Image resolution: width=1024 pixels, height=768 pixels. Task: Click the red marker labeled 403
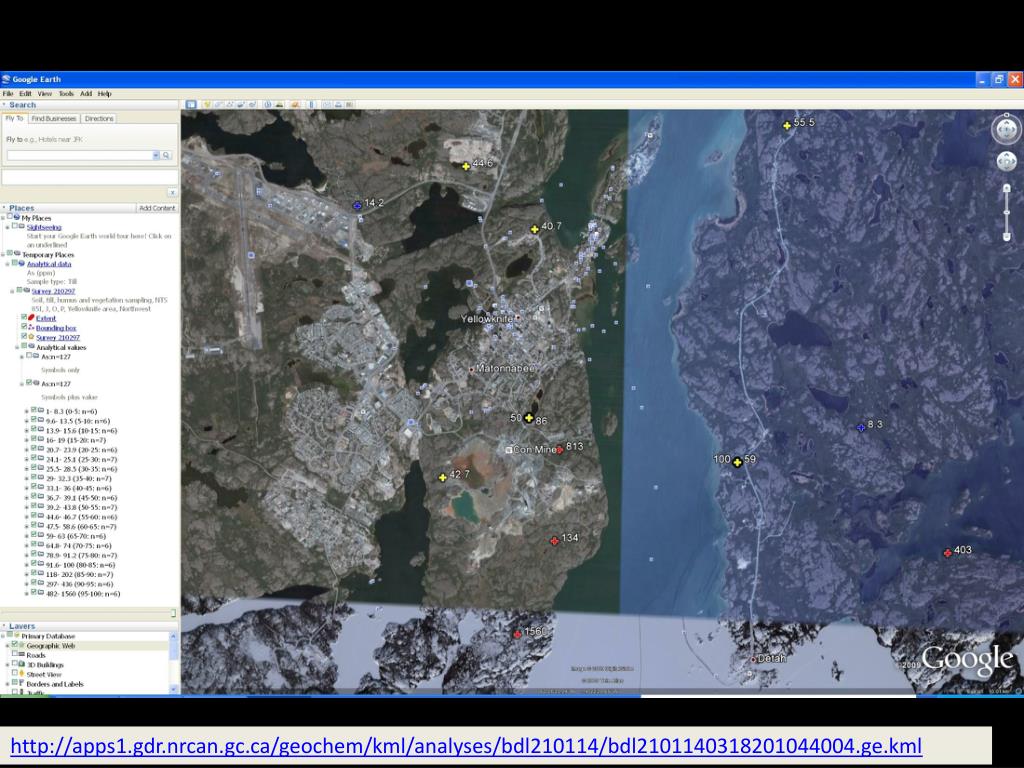[x=948, y=553]
